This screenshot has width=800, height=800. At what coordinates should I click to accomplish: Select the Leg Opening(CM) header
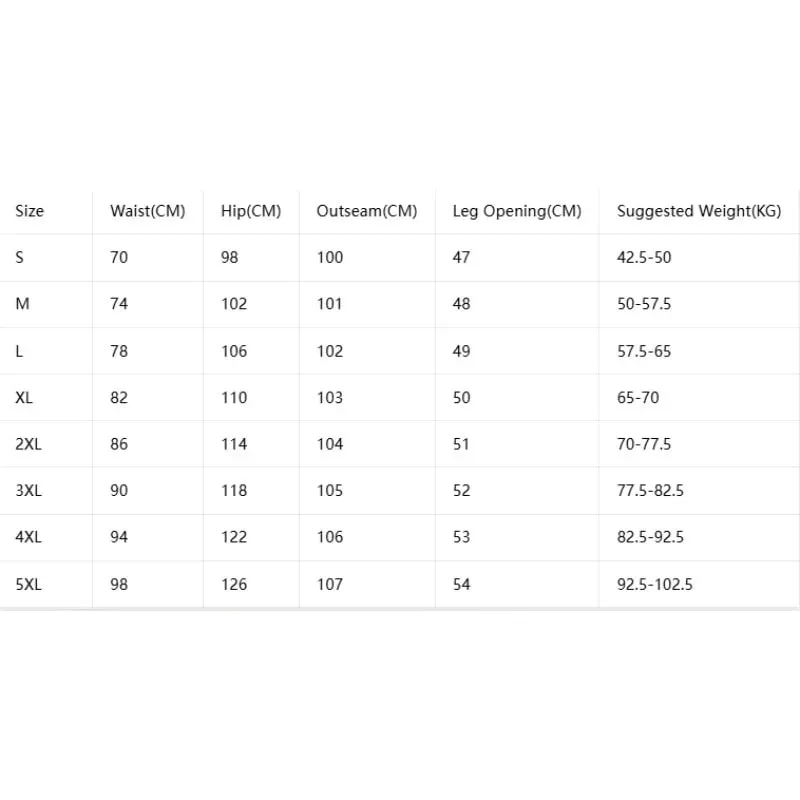pyautogui.click(x=517, y=211)
